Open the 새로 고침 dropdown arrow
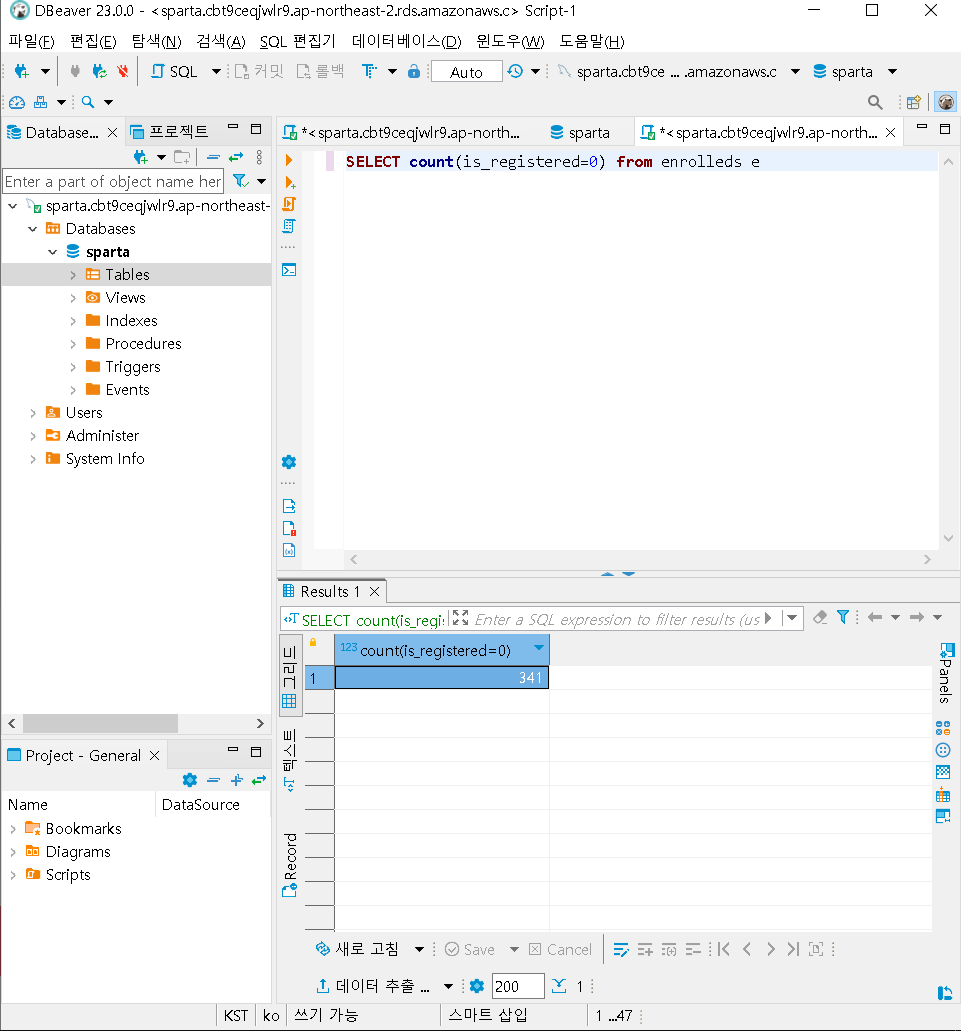961x1031 pixels. pyautogui.click(x=419, y=949)
